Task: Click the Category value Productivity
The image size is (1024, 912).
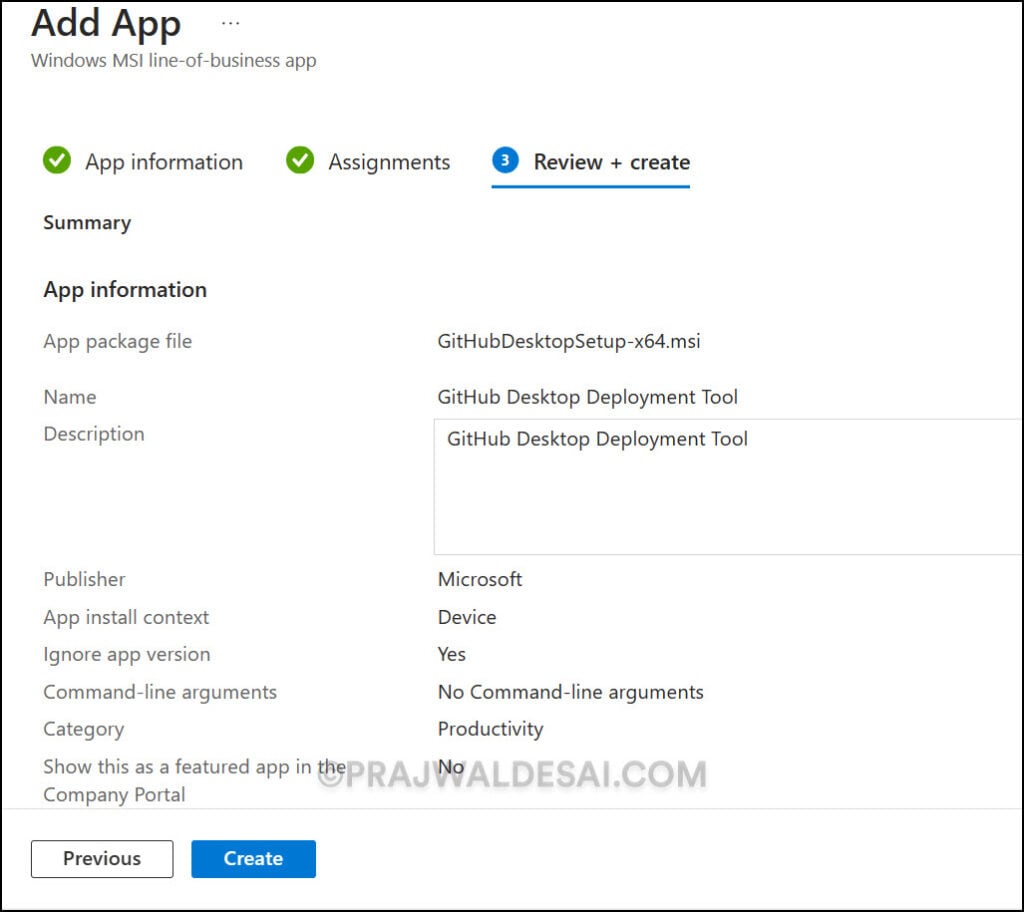Action: coord(490,729)
